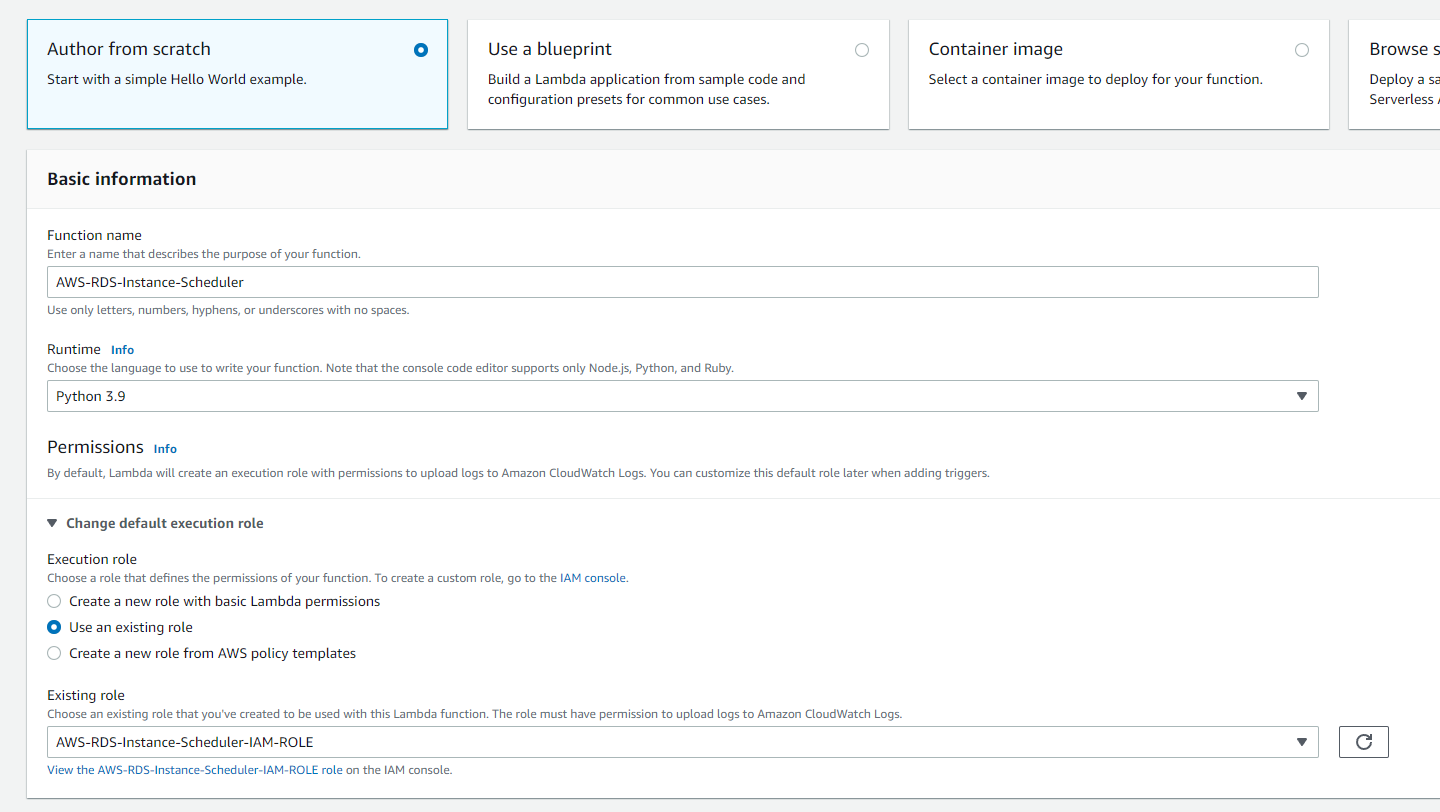
Task: Click the Info link next to Runtime
Action: 122,349
